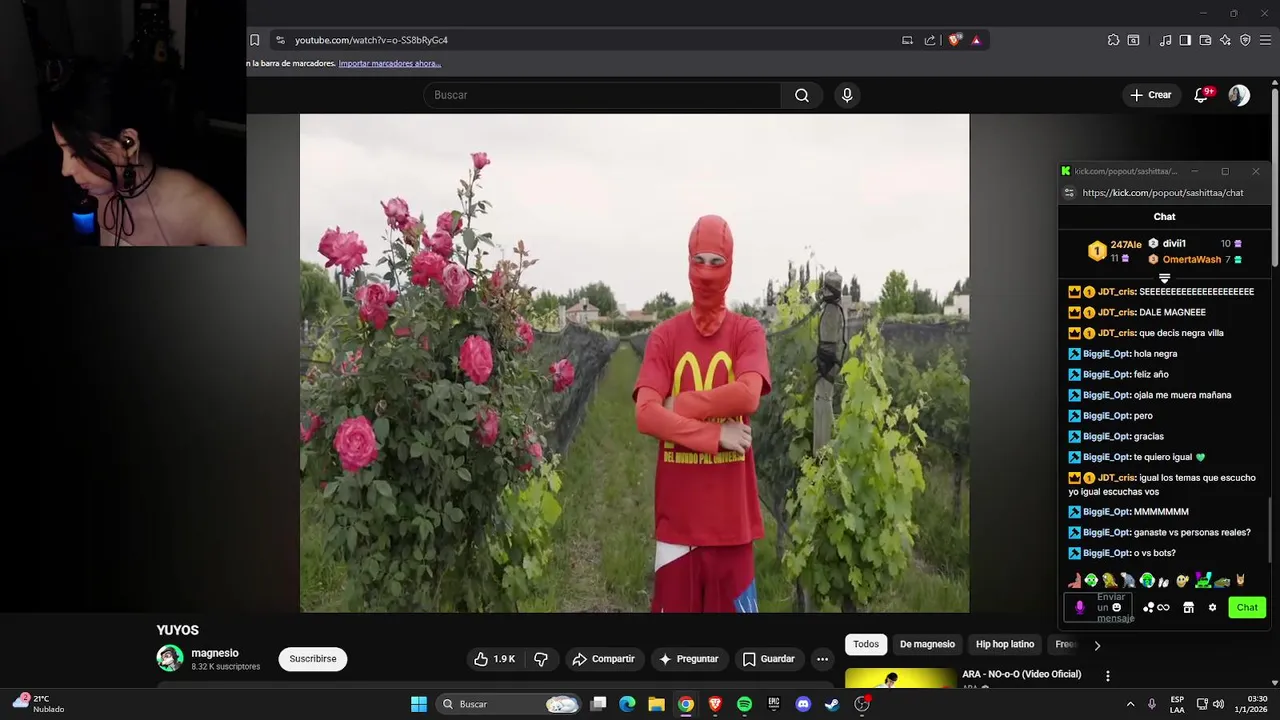The image size is (1280, 720).
Task: Click the purple microphone icon in chat input
Action: (1079, 607)
